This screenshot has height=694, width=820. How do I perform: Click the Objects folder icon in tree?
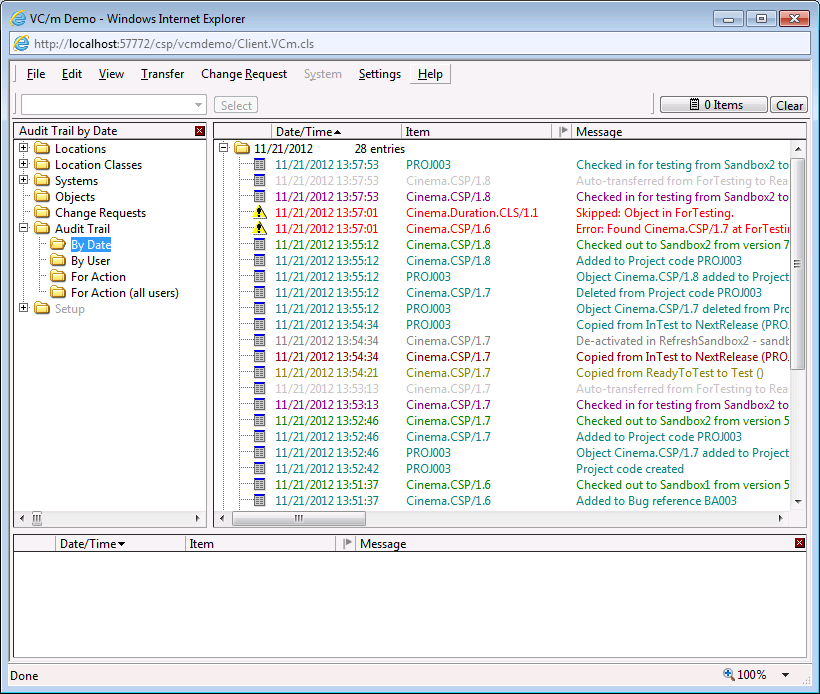pyautogui.click(x=42, y=197)
